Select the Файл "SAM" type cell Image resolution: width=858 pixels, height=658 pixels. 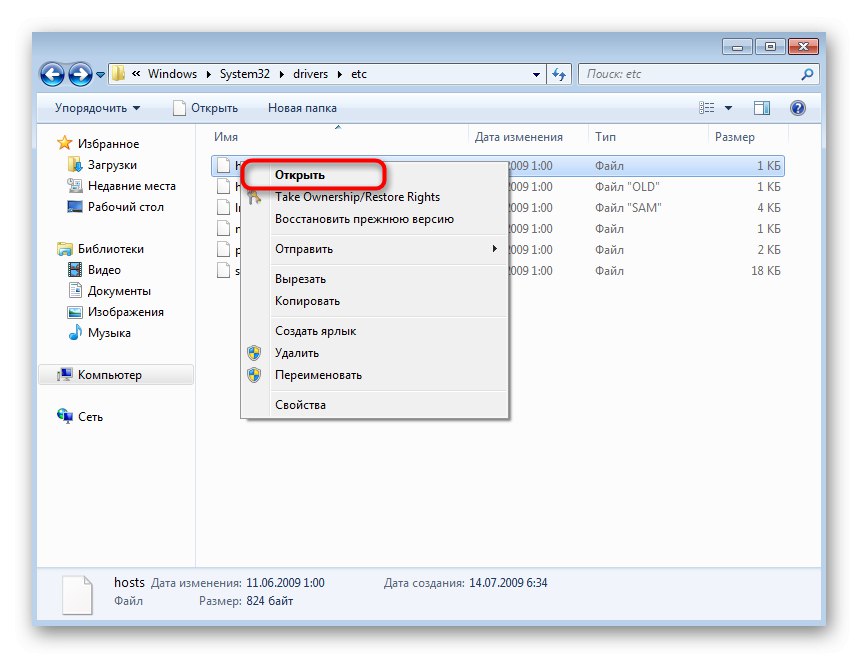coord(628,208)
